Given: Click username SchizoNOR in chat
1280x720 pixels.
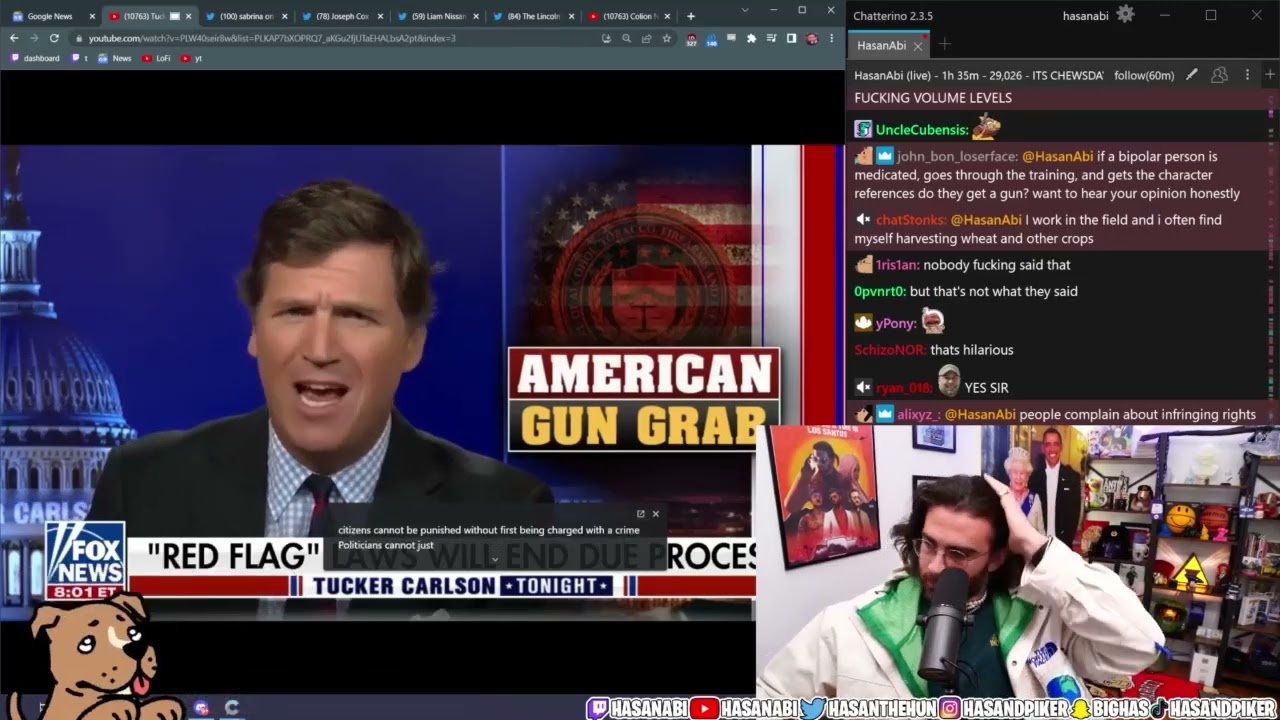Looking at the screenshot, I should point(890,350).
